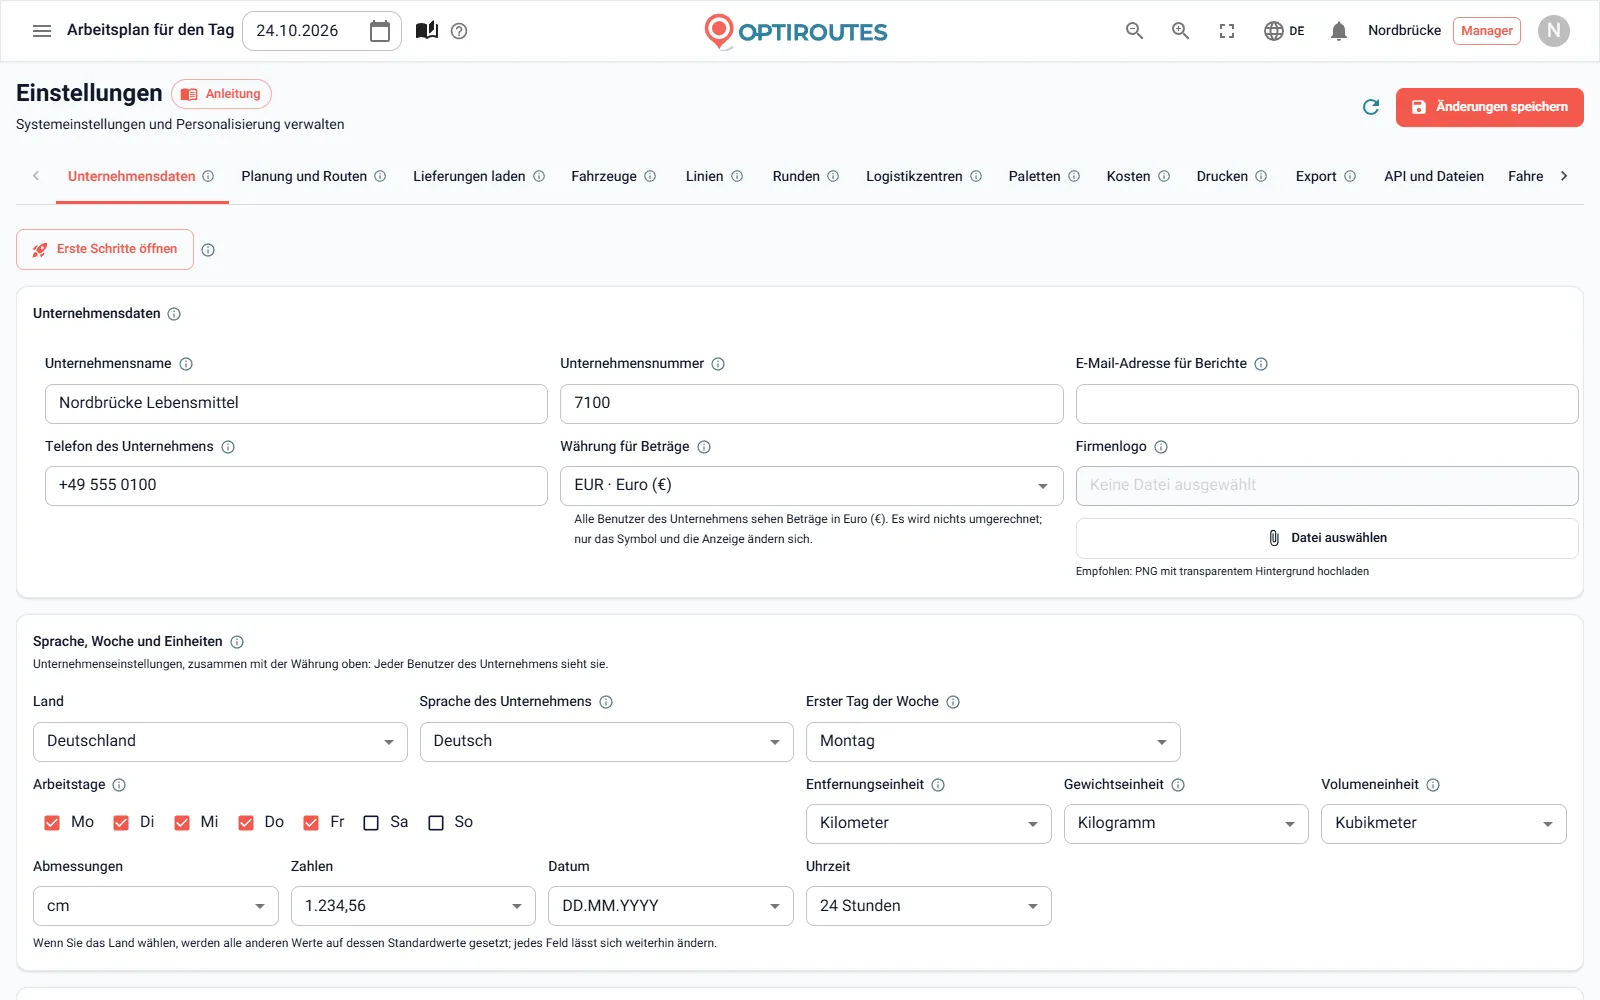1600x1000 pixels.
Task: Open the hamburger navigation menu
Action: [x=42, y=31]
